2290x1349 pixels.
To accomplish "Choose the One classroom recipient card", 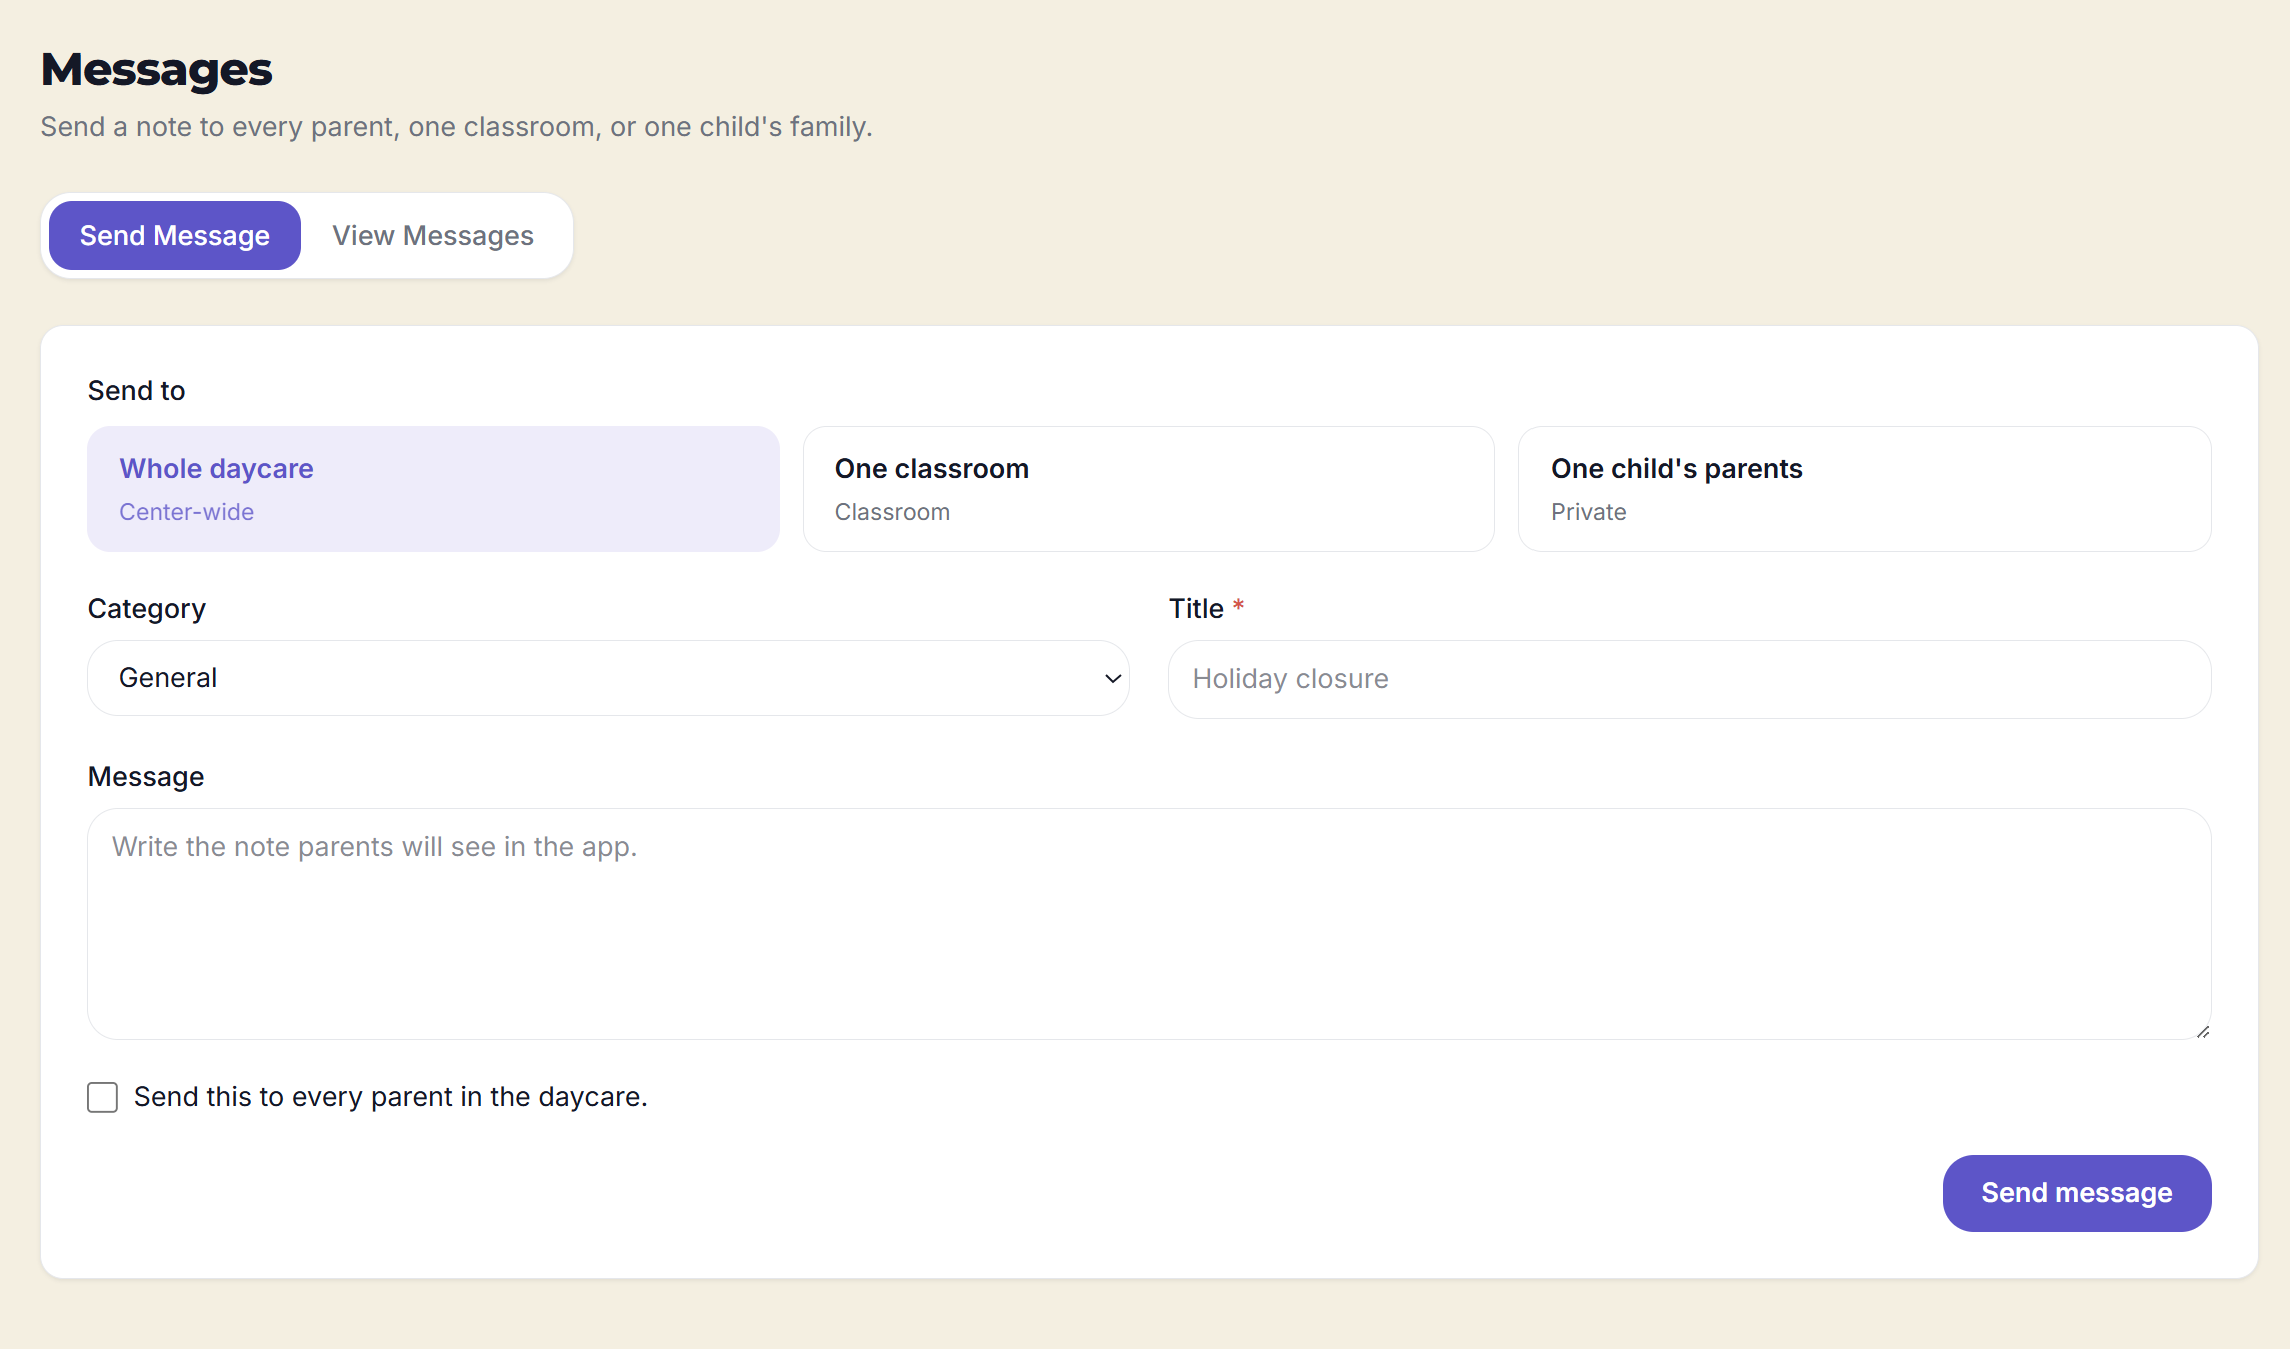I will (1149, 489).
